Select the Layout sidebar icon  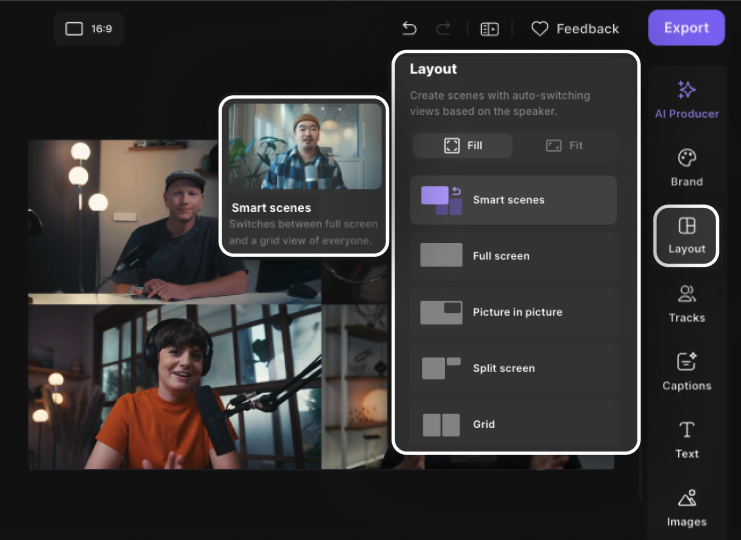click(686, 235)
